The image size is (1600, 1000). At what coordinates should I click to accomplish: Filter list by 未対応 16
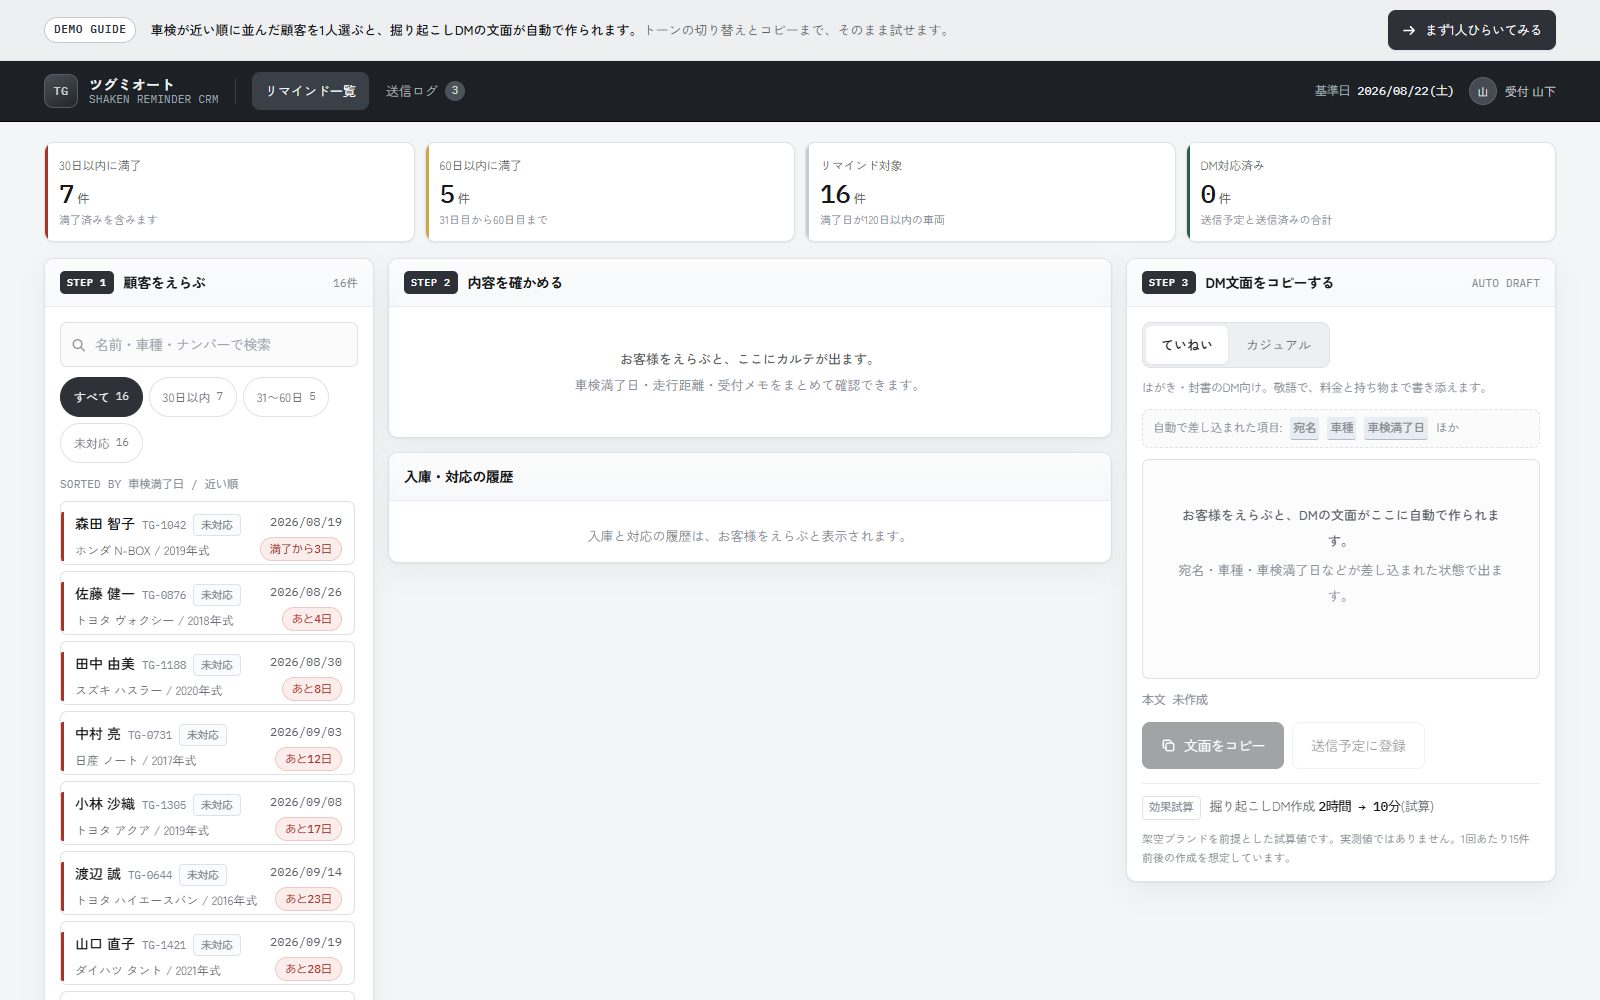tap(101, 443)
